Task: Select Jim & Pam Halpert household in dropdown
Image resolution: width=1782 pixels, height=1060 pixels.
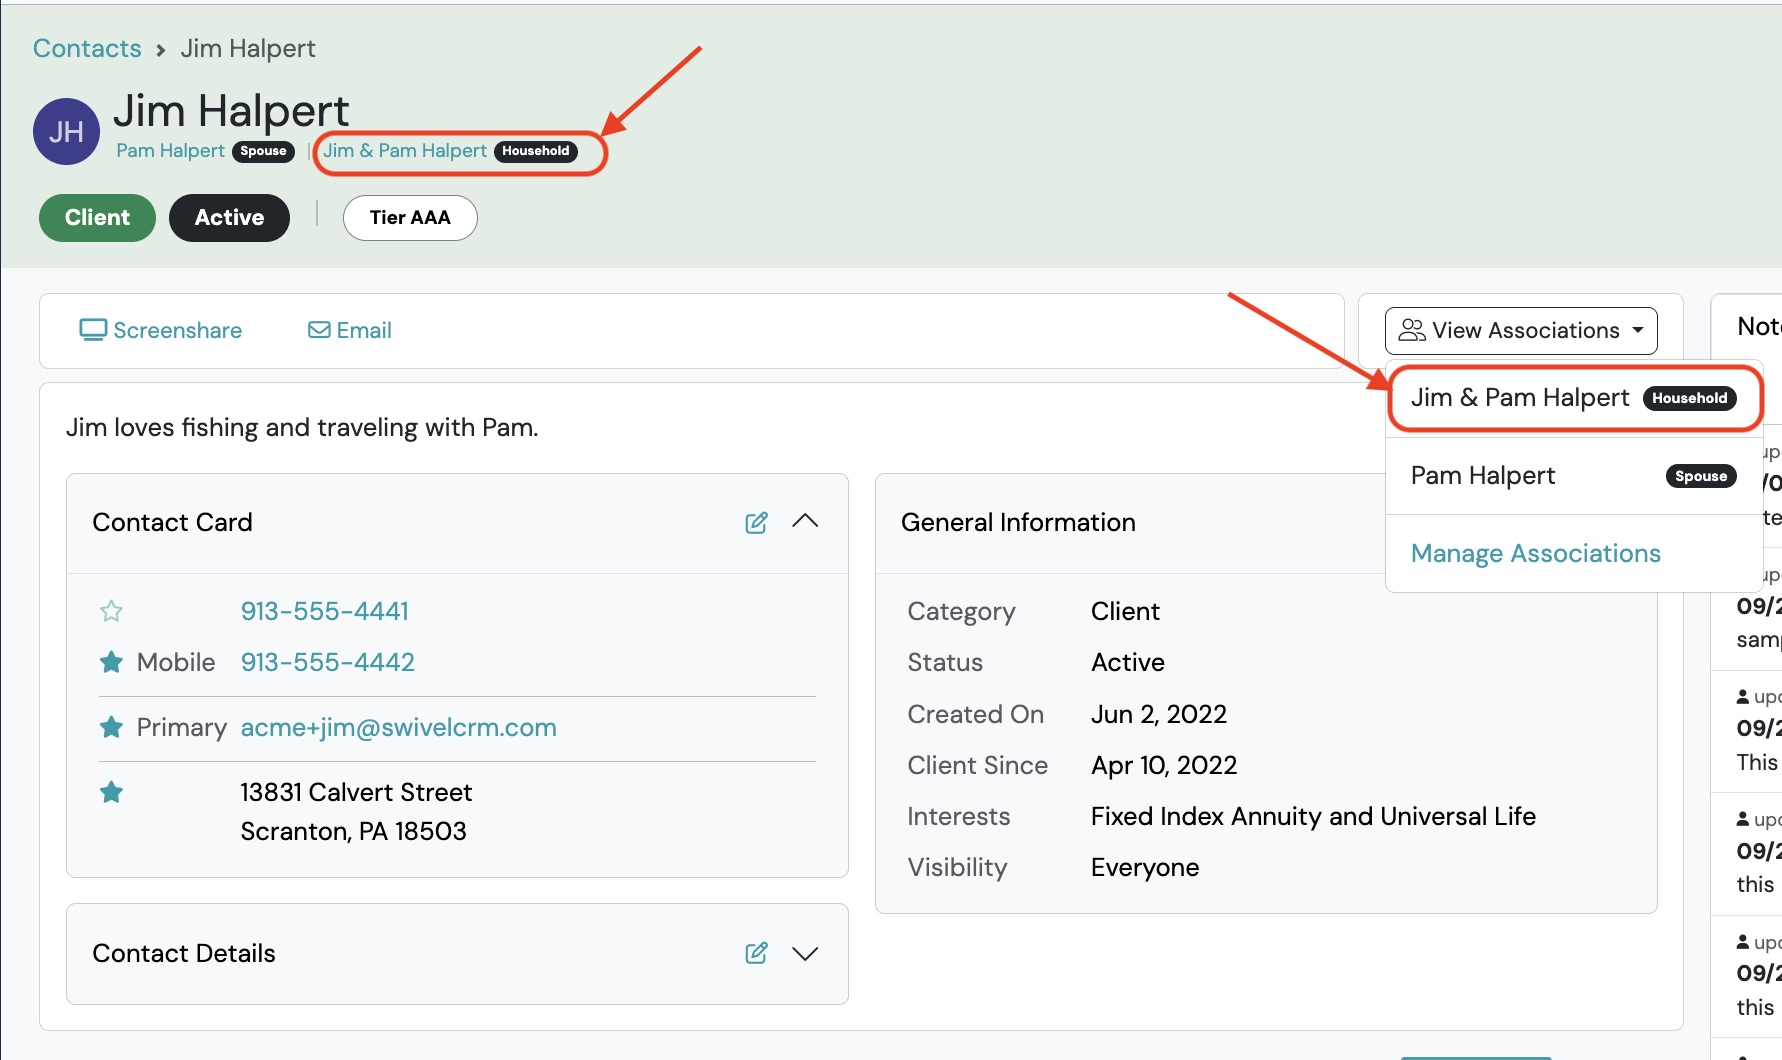Action: pyautogui.click(x=1574, y=398)
